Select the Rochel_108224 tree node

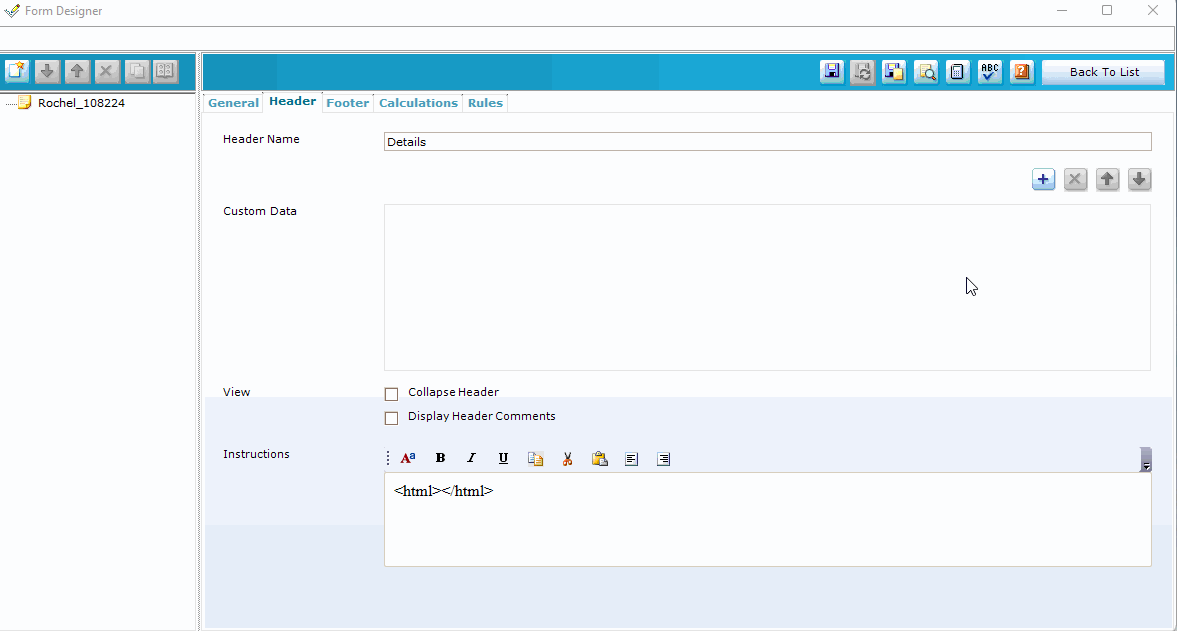(81, 103)
